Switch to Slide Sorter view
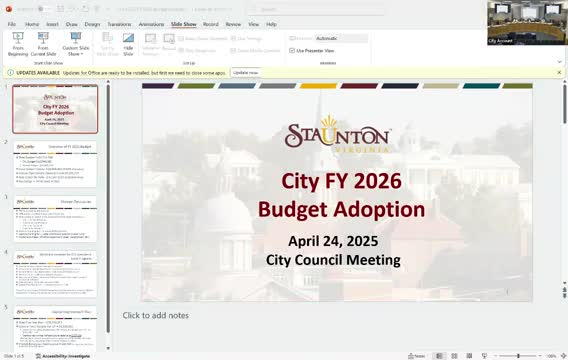 pyautogui.click(x=454, y=356)
